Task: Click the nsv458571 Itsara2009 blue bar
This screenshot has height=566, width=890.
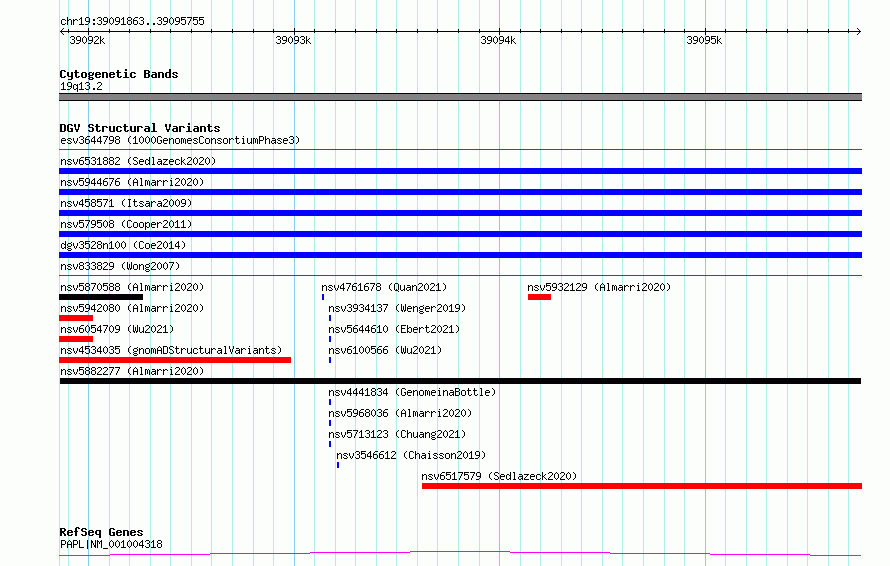Action: [x=460, y=213]
